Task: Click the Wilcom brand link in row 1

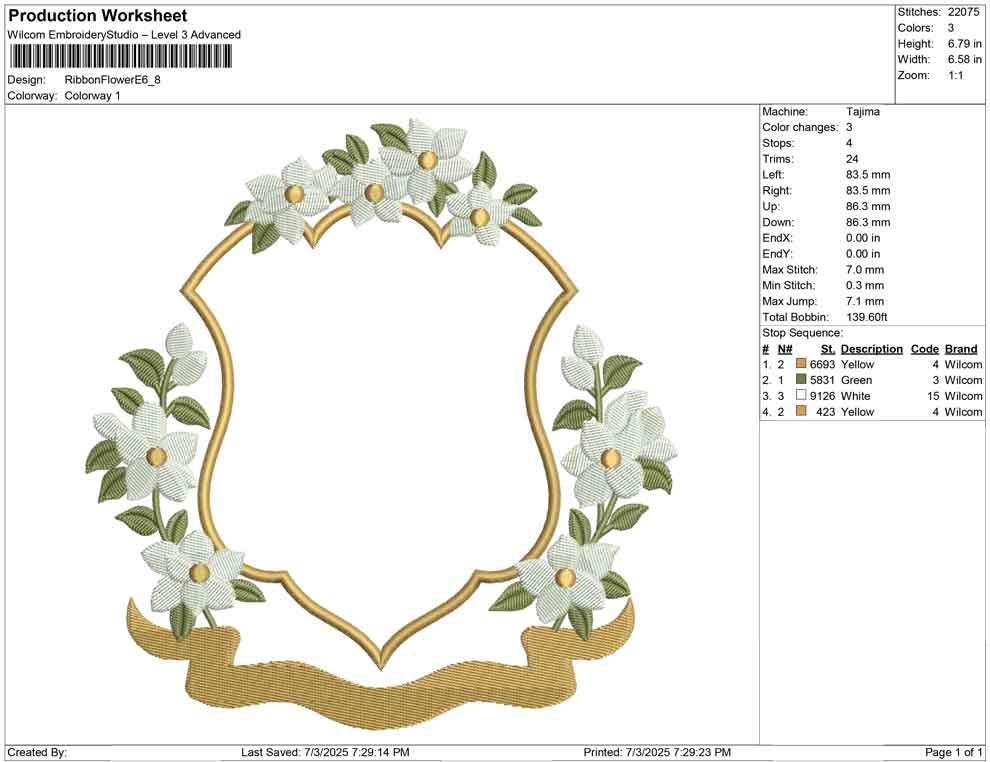Action: pyautogui.click(x=962, y=364)
